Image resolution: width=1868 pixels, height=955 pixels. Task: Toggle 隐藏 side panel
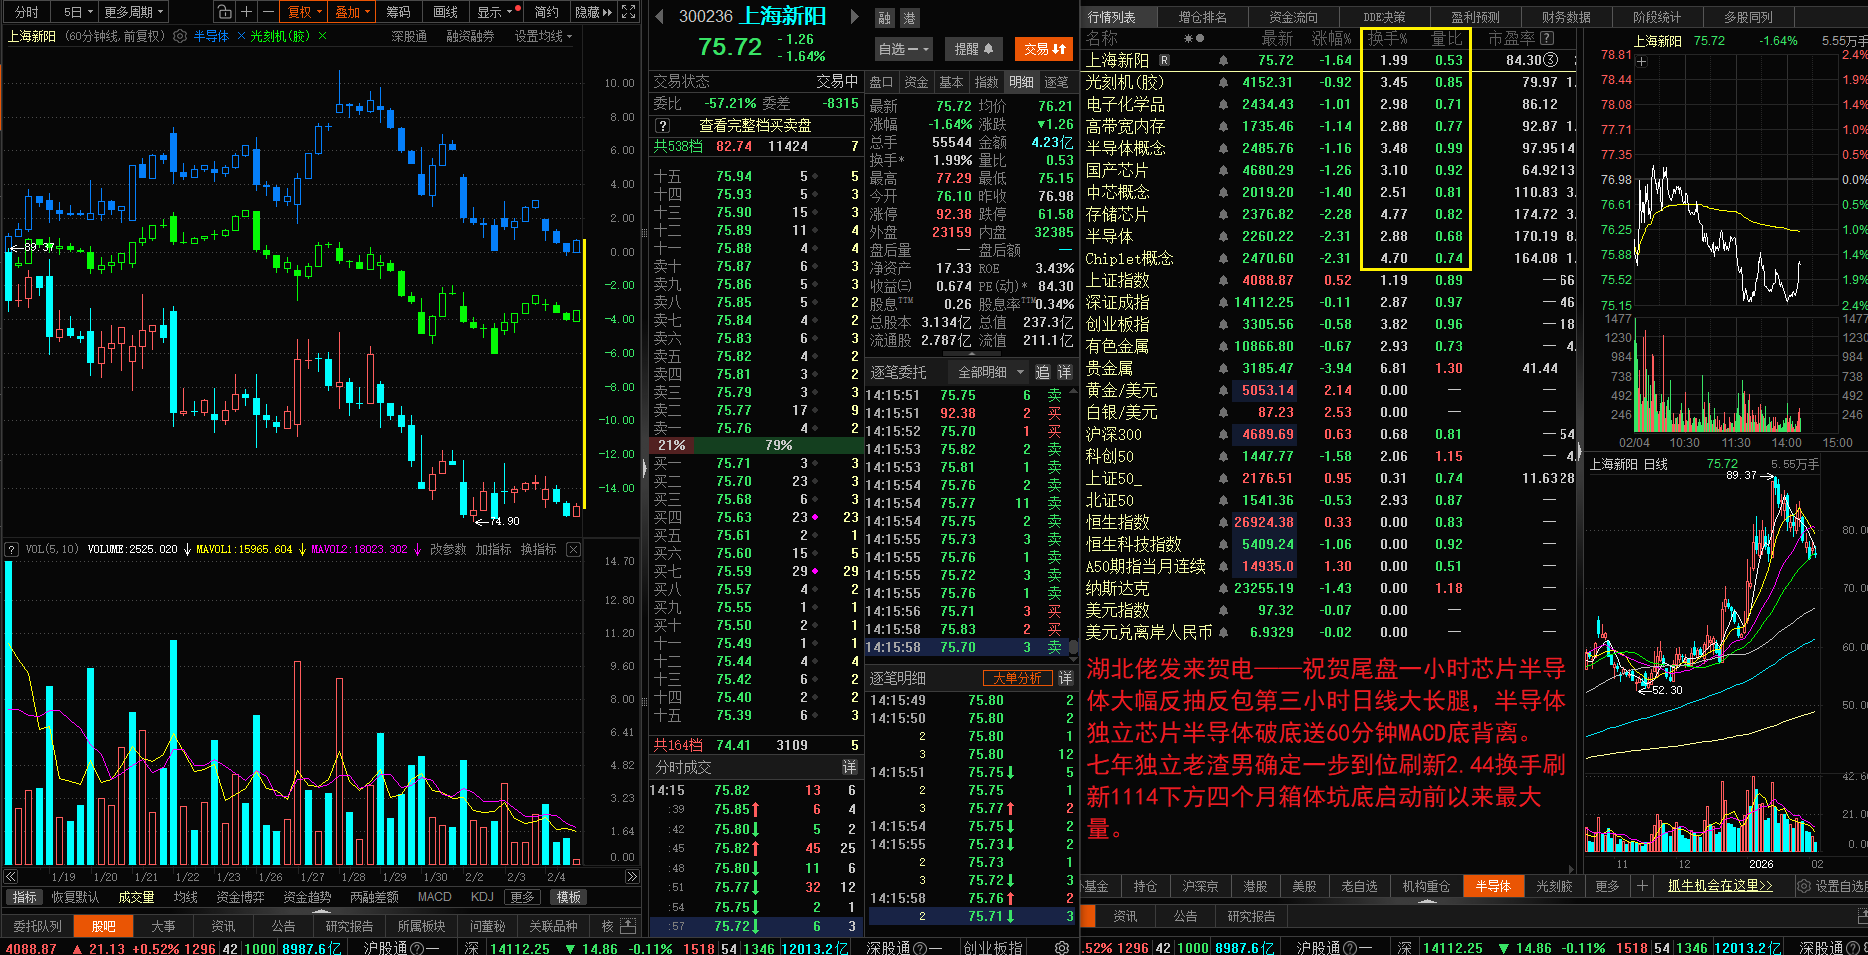(593, 12)
